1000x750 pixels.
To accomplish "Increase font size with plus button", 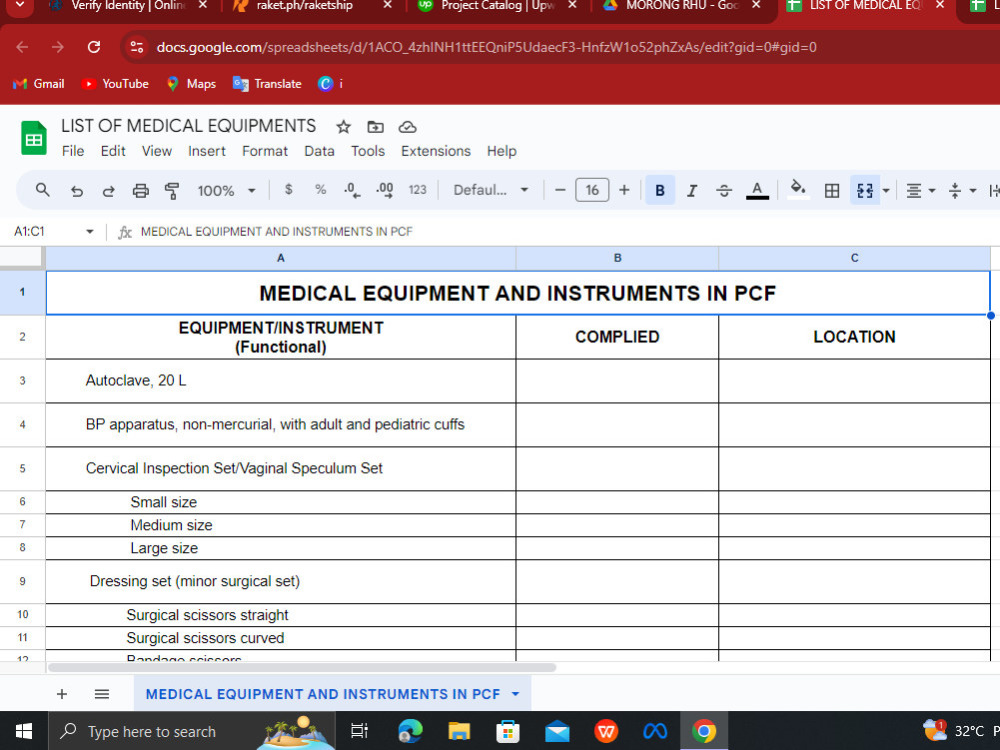I will (x=624, y=190).
